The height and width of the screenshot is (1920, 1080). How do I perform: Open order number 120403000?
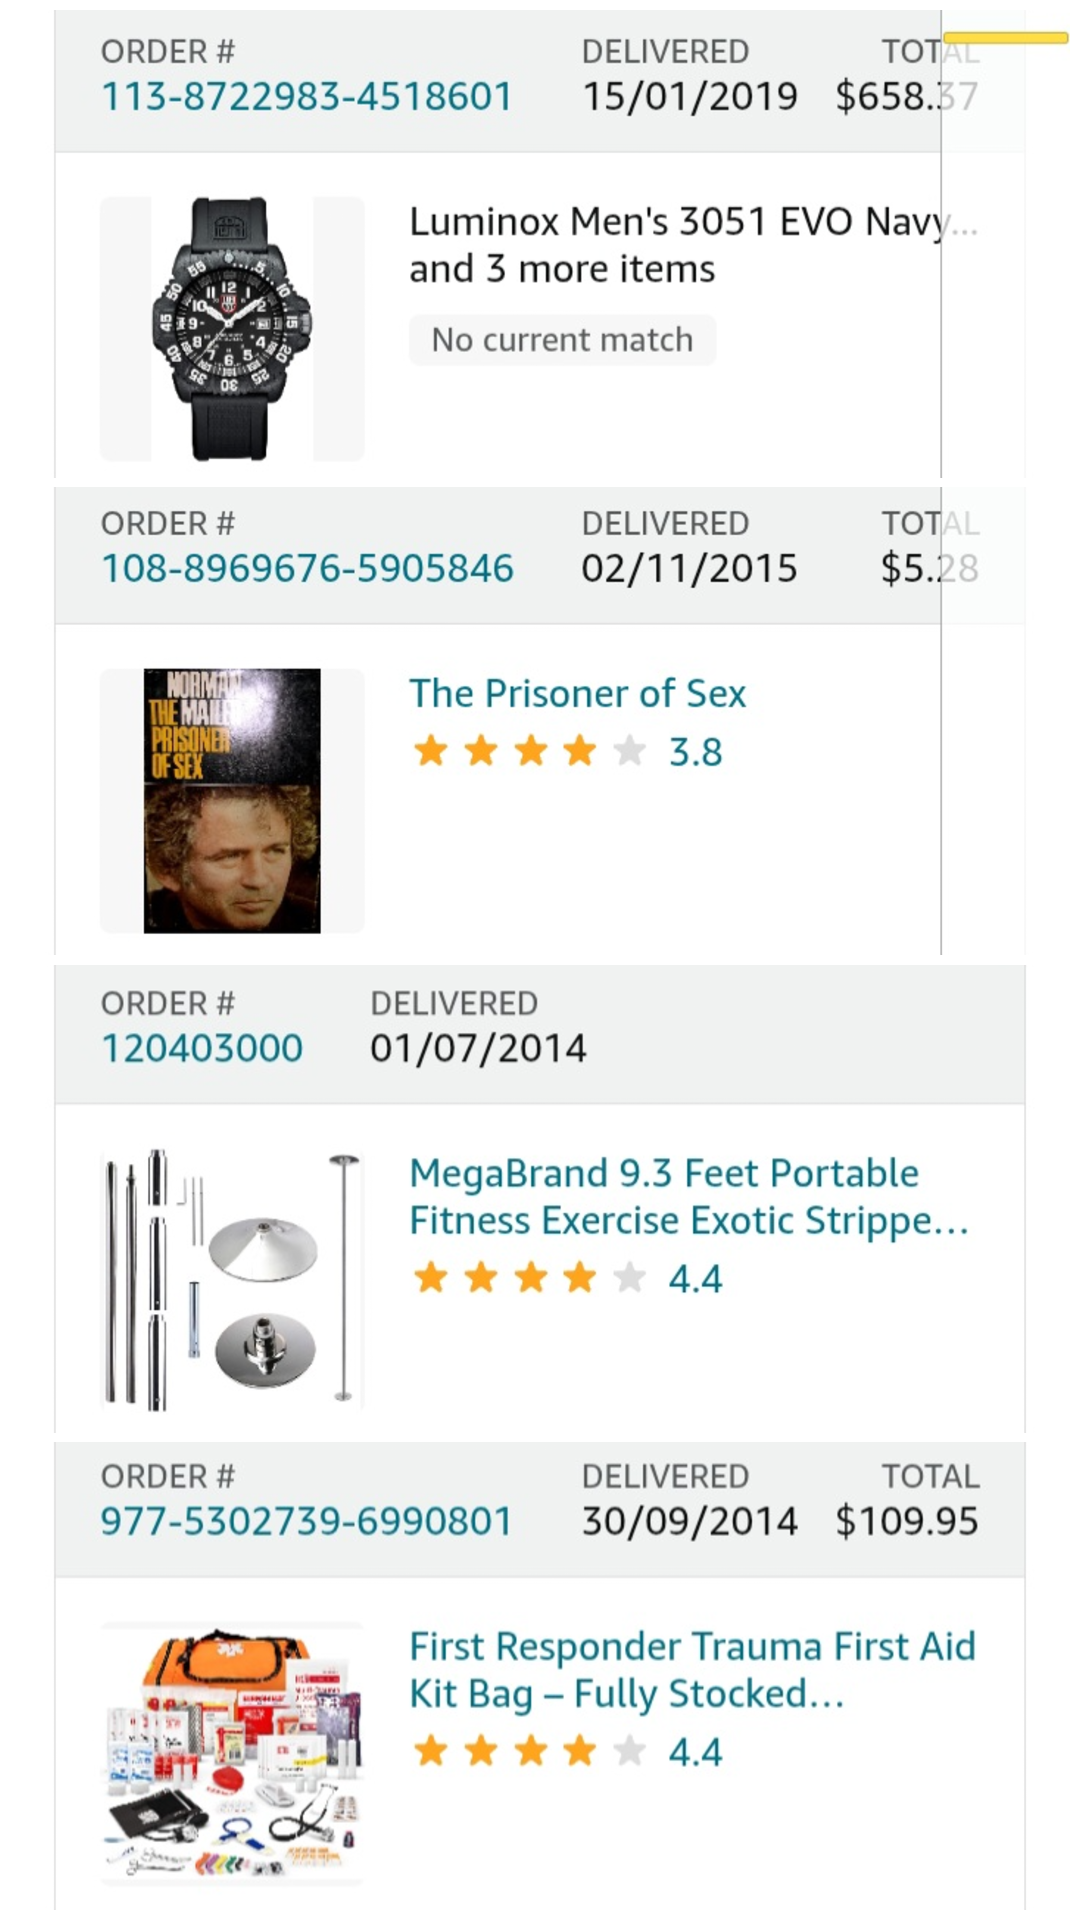click(x=202, y=1049)
